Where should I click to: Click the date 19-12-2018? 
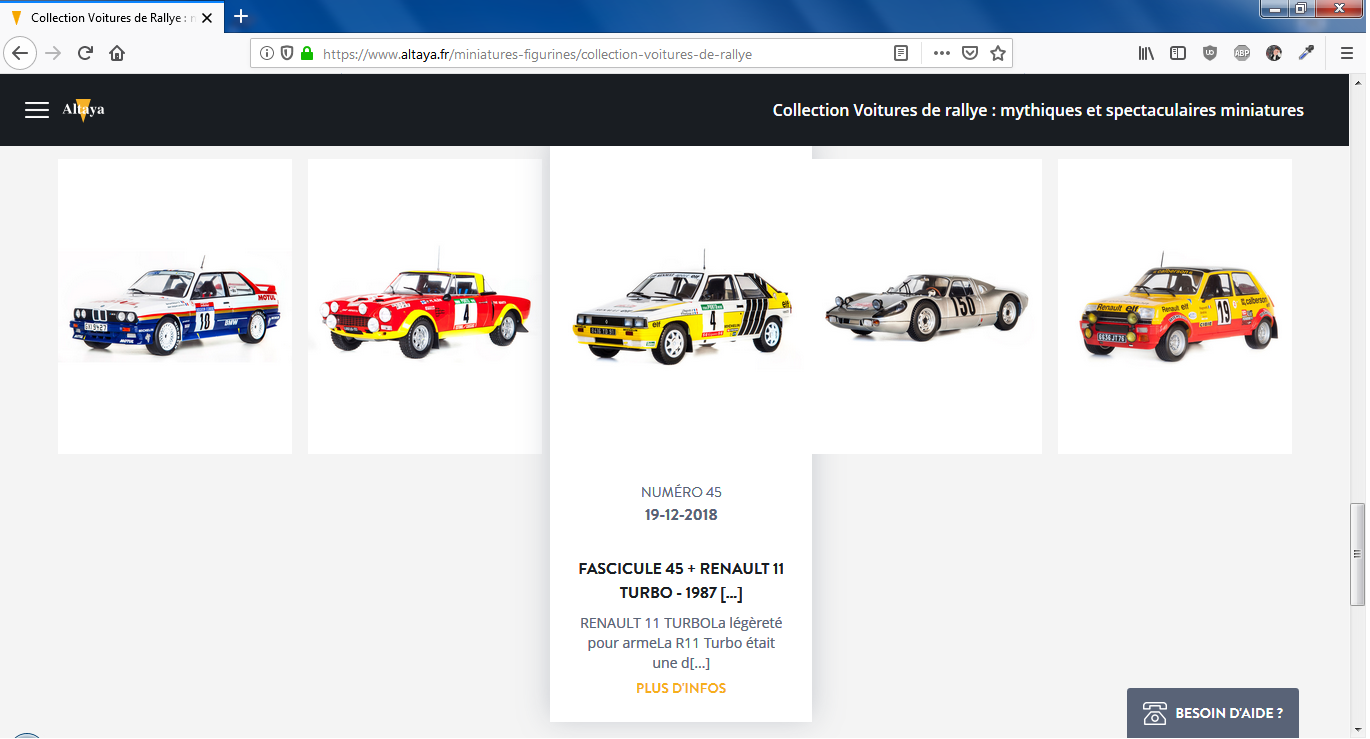pyautogui.click(x=681, y=515)
